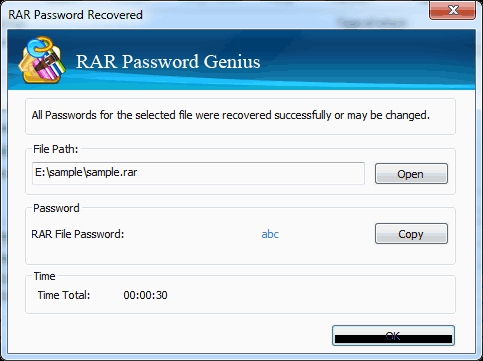Confirm the dialog with the OK button
The height and width of the screenshot is (361, 483).
coord(393,335)
